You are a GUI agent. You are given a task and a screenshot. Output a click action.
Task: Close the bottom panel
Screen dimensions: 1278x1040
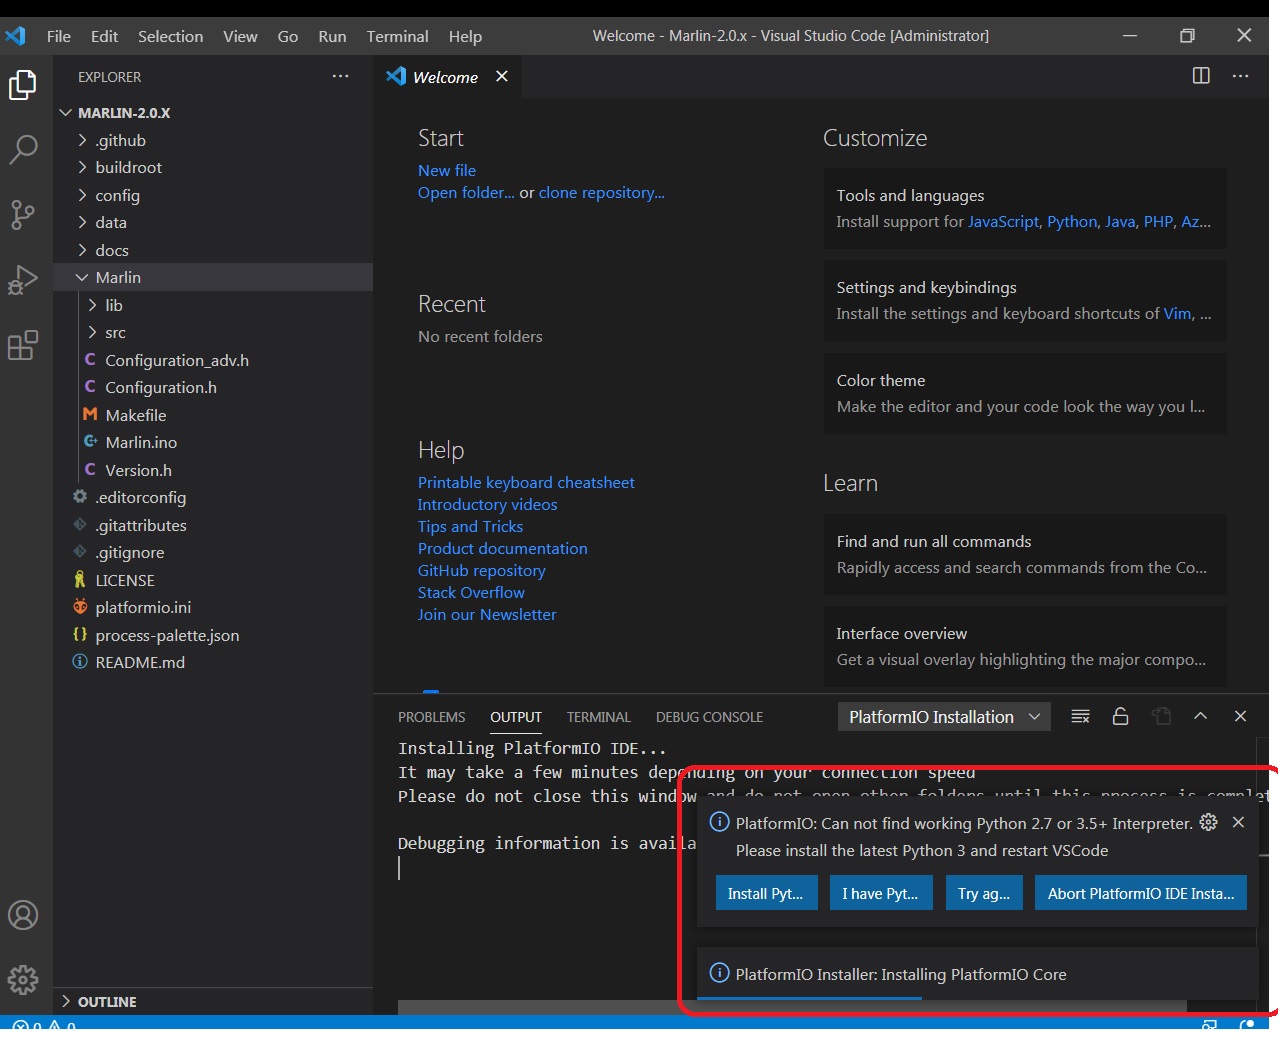click(x=1241, y=716)
